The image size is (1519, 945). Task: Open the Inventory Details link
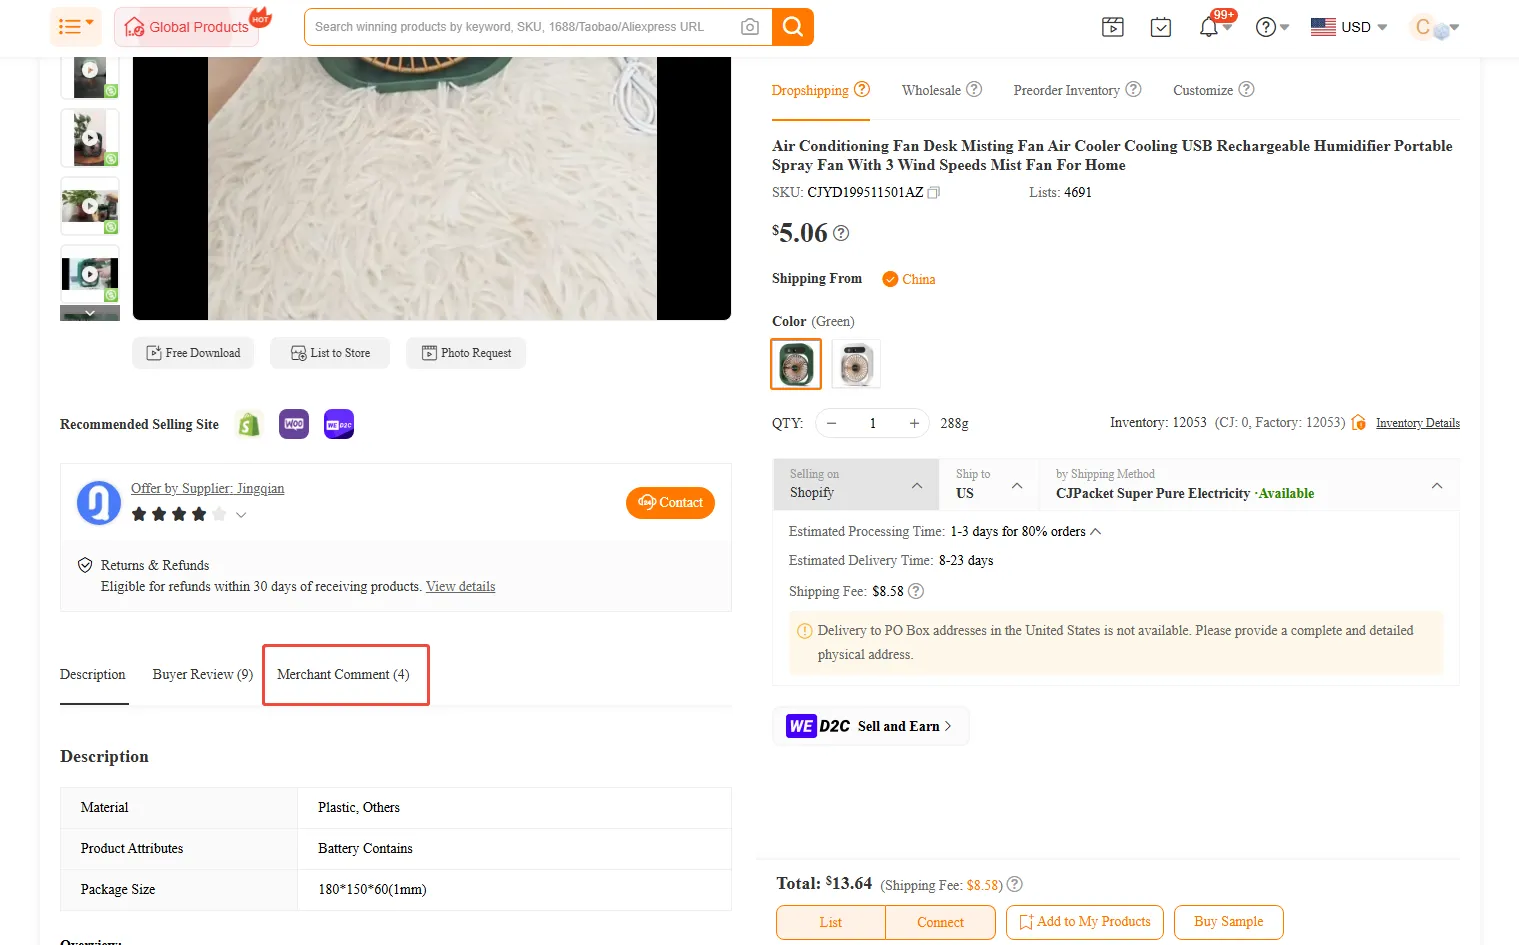(1417, 423)
